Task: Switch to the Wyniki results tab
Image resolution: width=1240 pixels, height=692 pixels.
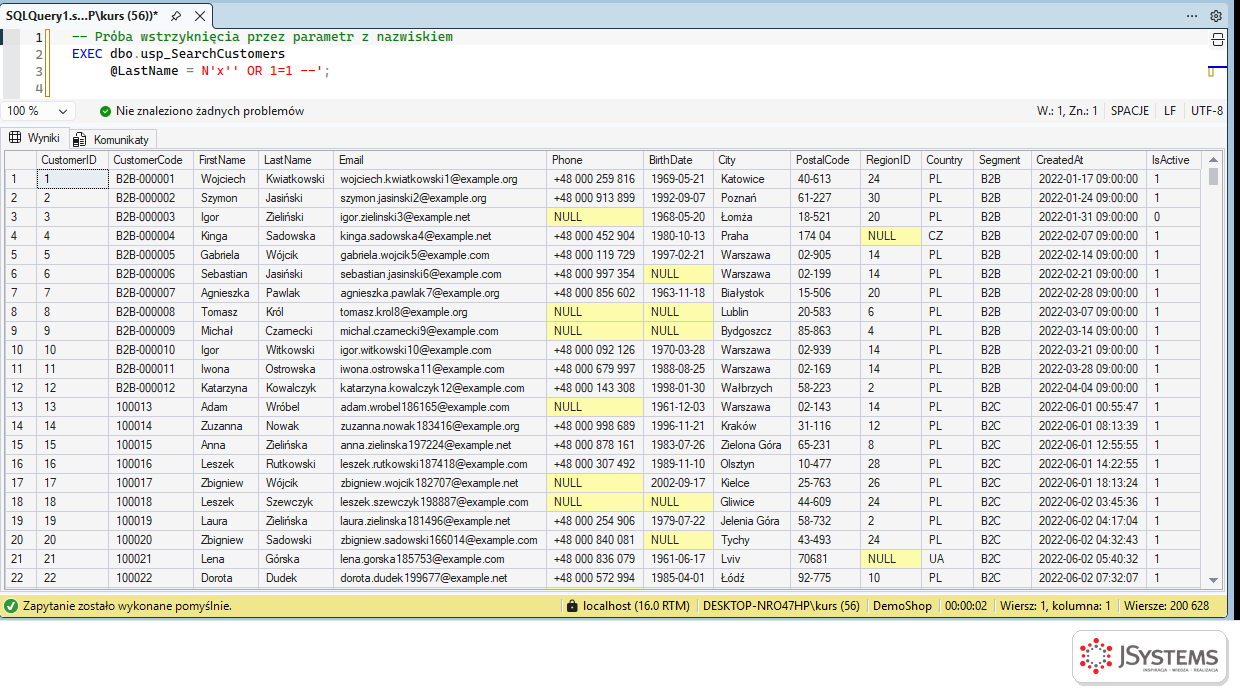Action: [35, 138]
